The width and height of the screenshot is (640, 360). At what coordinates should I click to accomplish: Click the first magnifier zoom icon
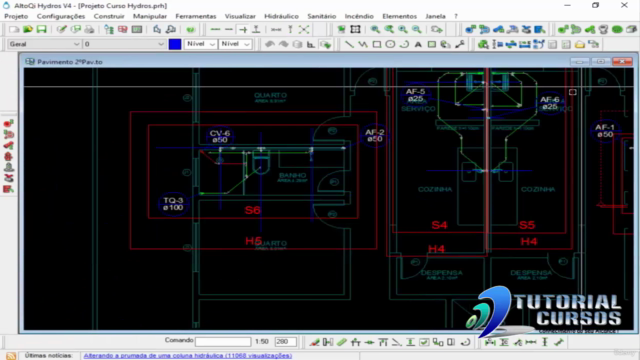375,29
